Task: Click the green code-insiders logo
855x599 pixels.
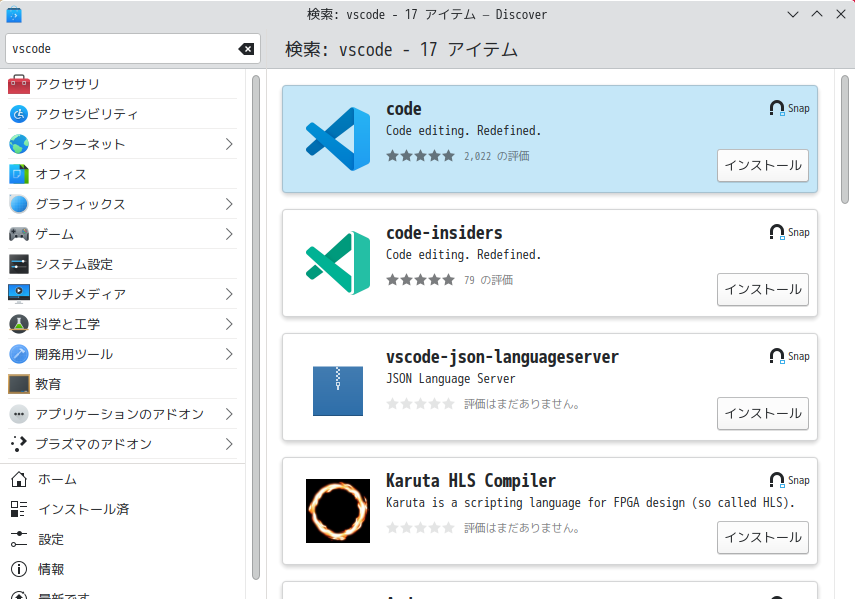Action: [x=338, y=263]
